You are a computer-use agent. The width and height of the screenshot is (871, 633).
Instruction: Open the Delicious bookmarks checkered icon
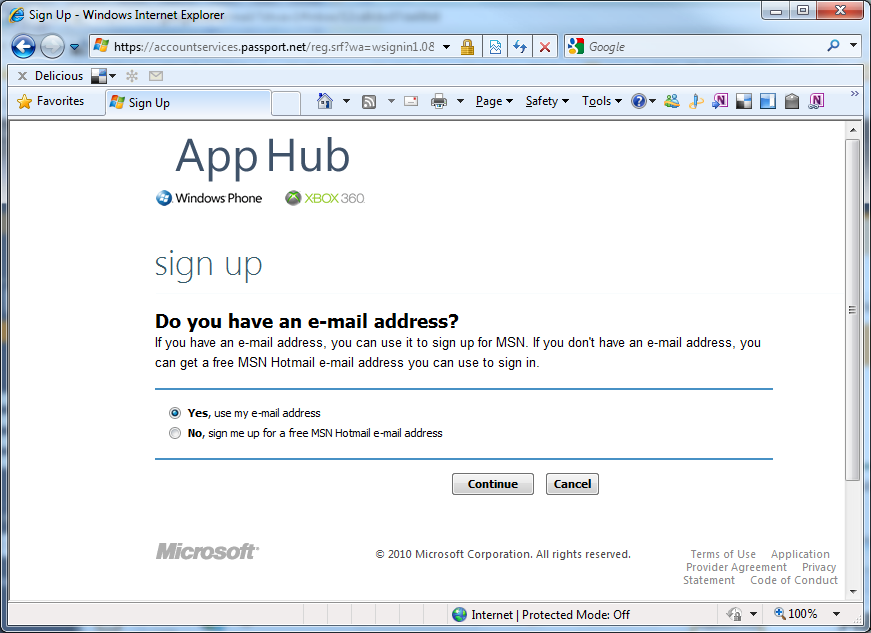(x=99, y=76)
